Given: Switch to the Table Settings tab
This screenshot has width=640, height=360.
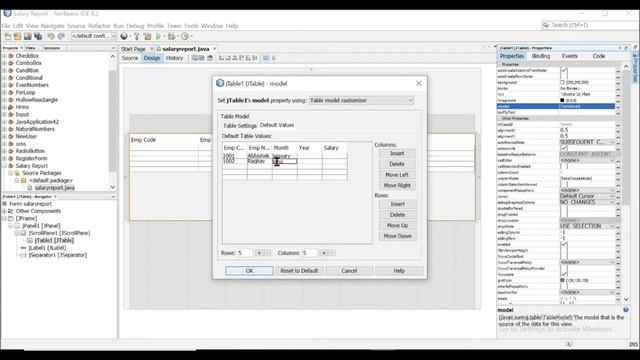Looking at the screenshot, I should (x=240, y=126).
